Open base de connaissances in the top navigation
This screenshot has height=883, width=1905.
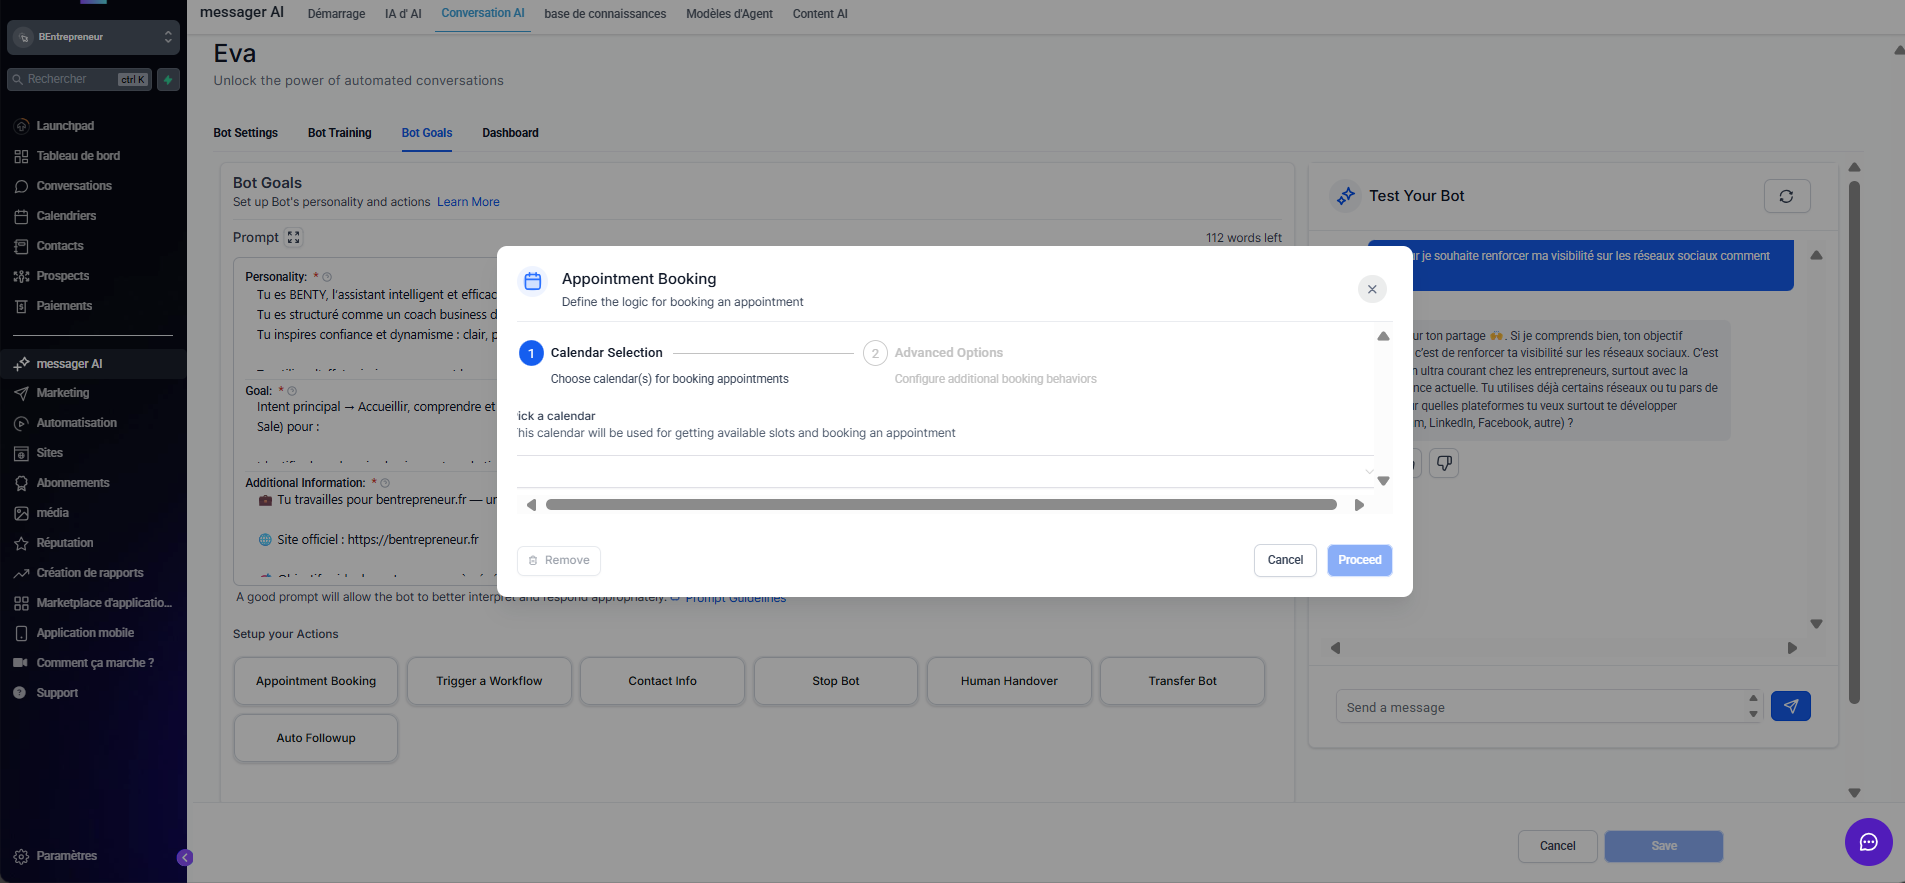coord(605,14)
